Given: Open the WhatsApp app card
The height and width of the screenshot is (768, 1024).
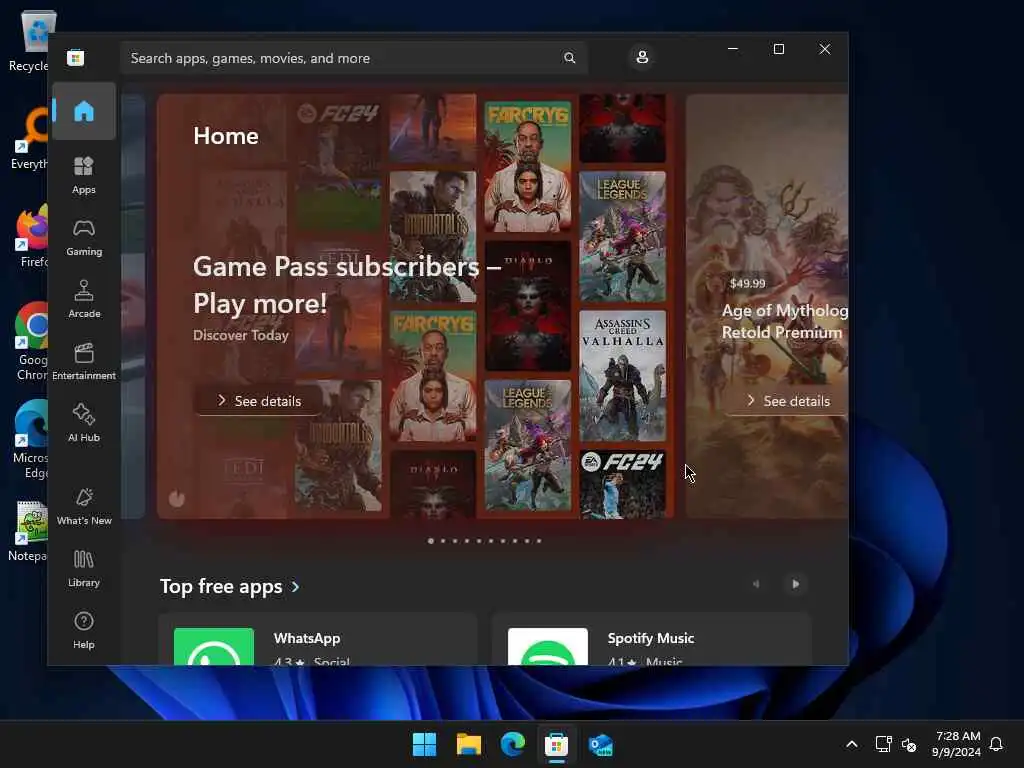Looking at the screenshot, I should tap(317, 639).
